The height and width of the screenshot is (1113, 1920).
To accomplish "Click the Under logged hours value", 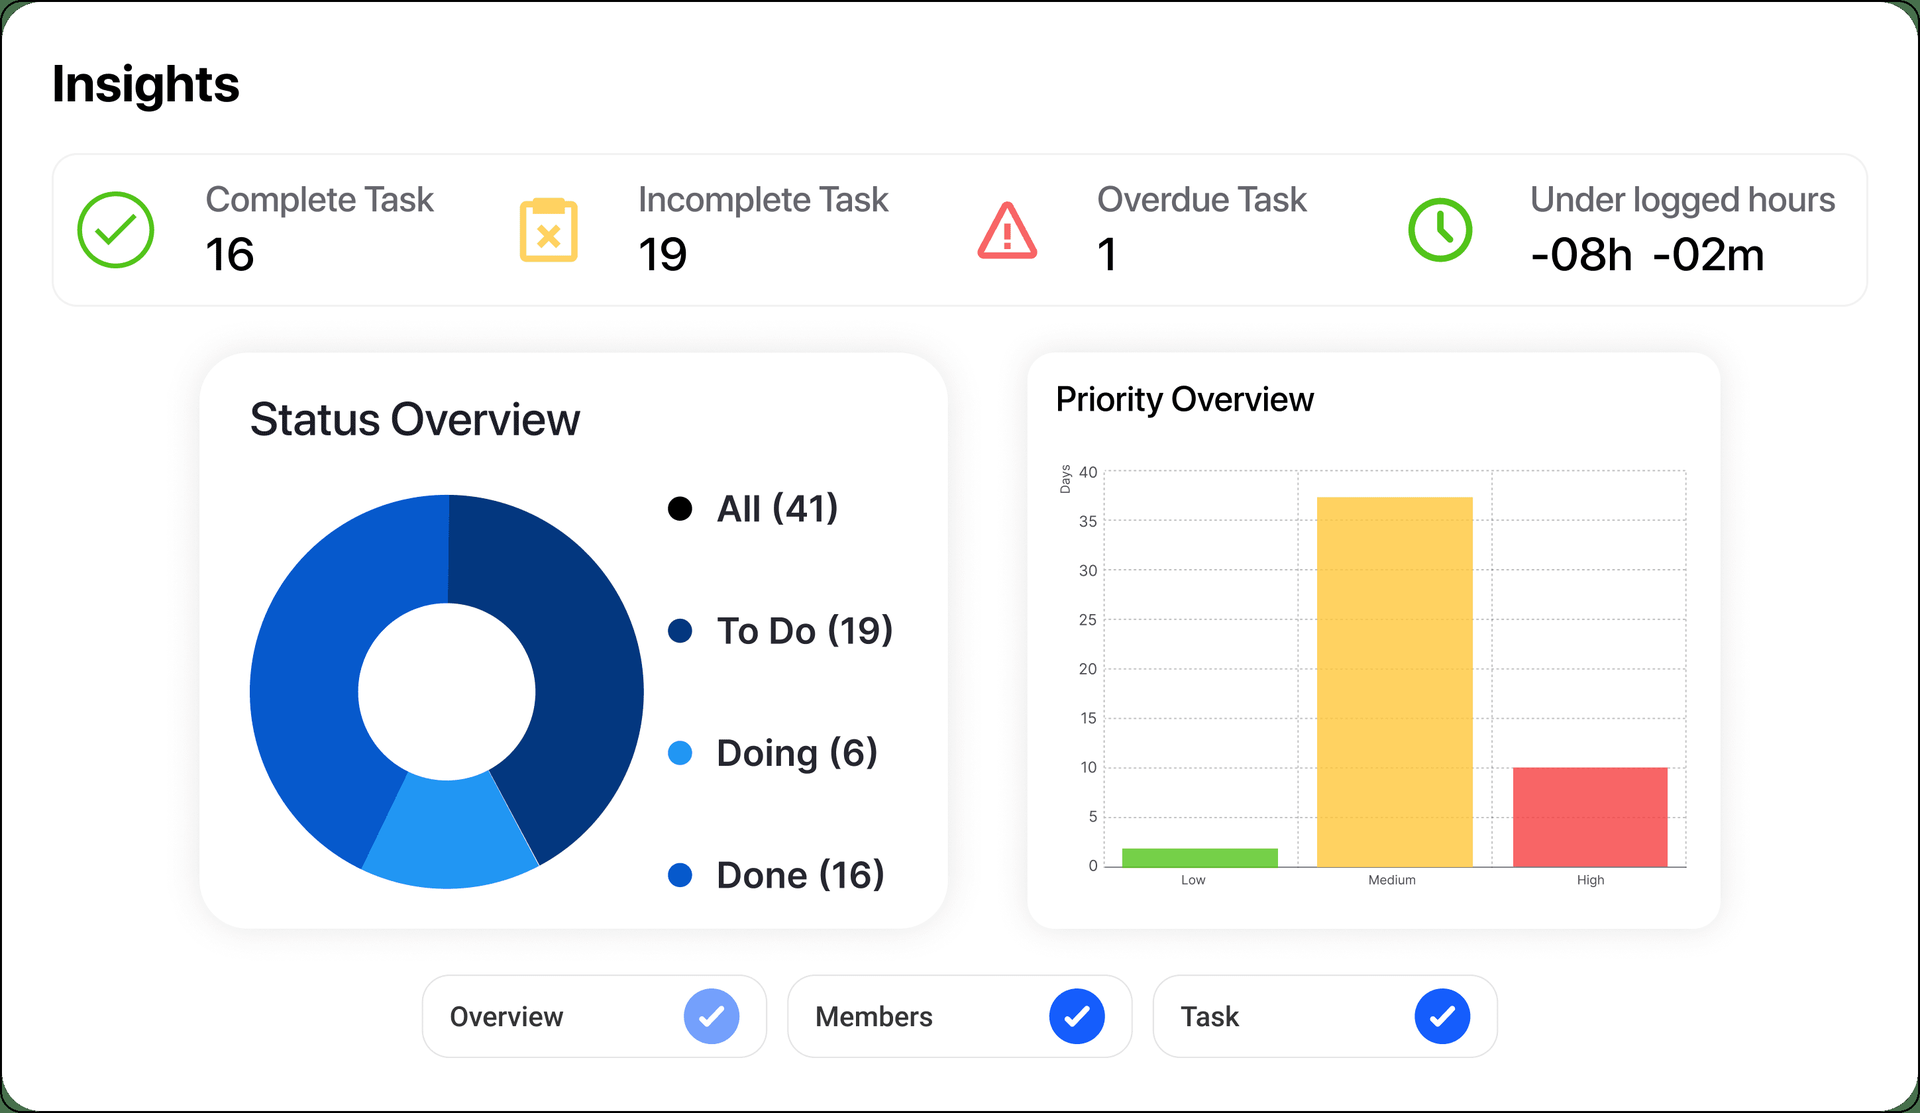I will 1647,255.
